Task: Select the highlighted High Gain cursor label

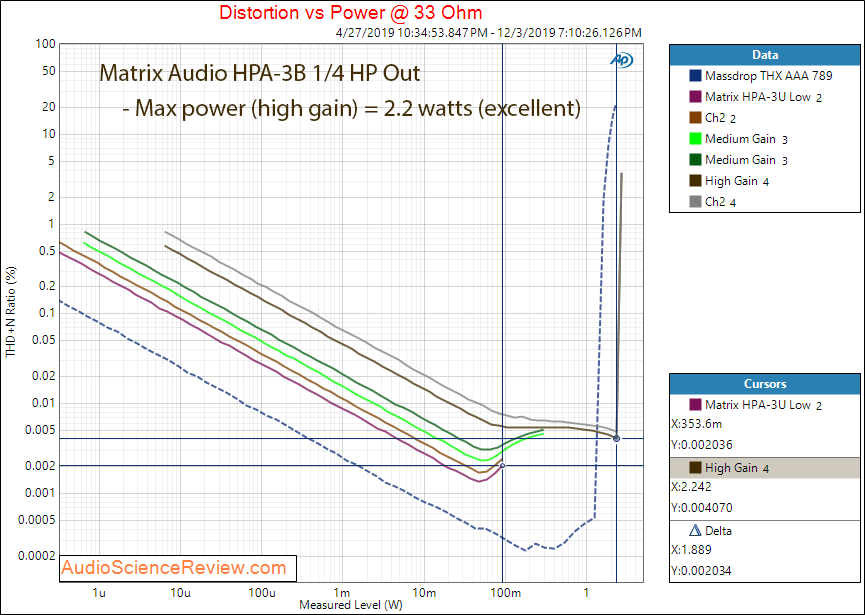Action: pyautogui.click(x=737, y=468)
